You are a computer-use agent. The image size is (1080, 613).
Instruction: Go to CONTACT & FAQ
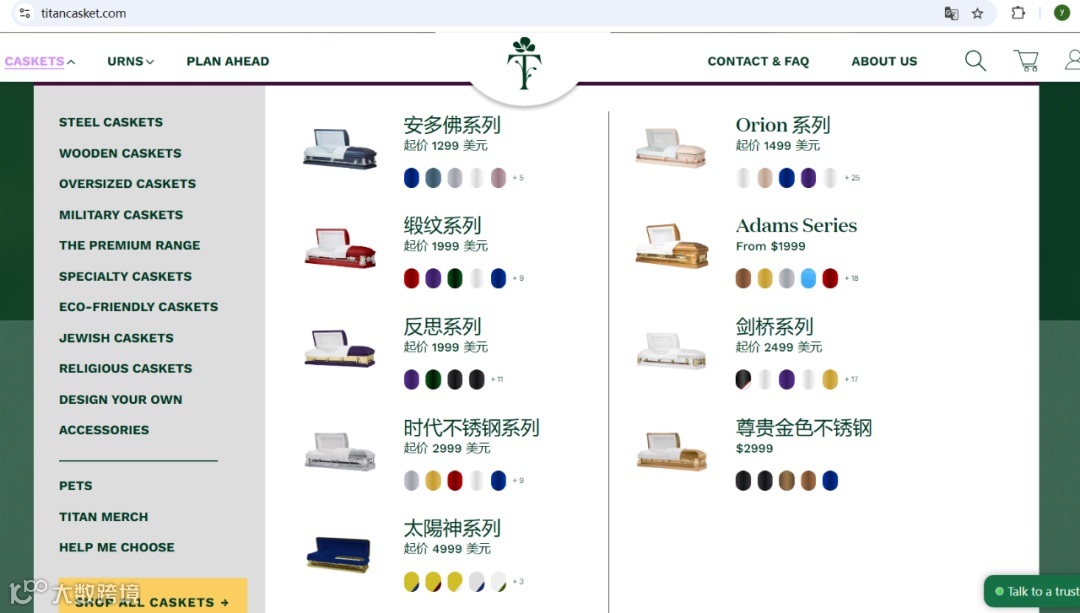pos(758,61)
